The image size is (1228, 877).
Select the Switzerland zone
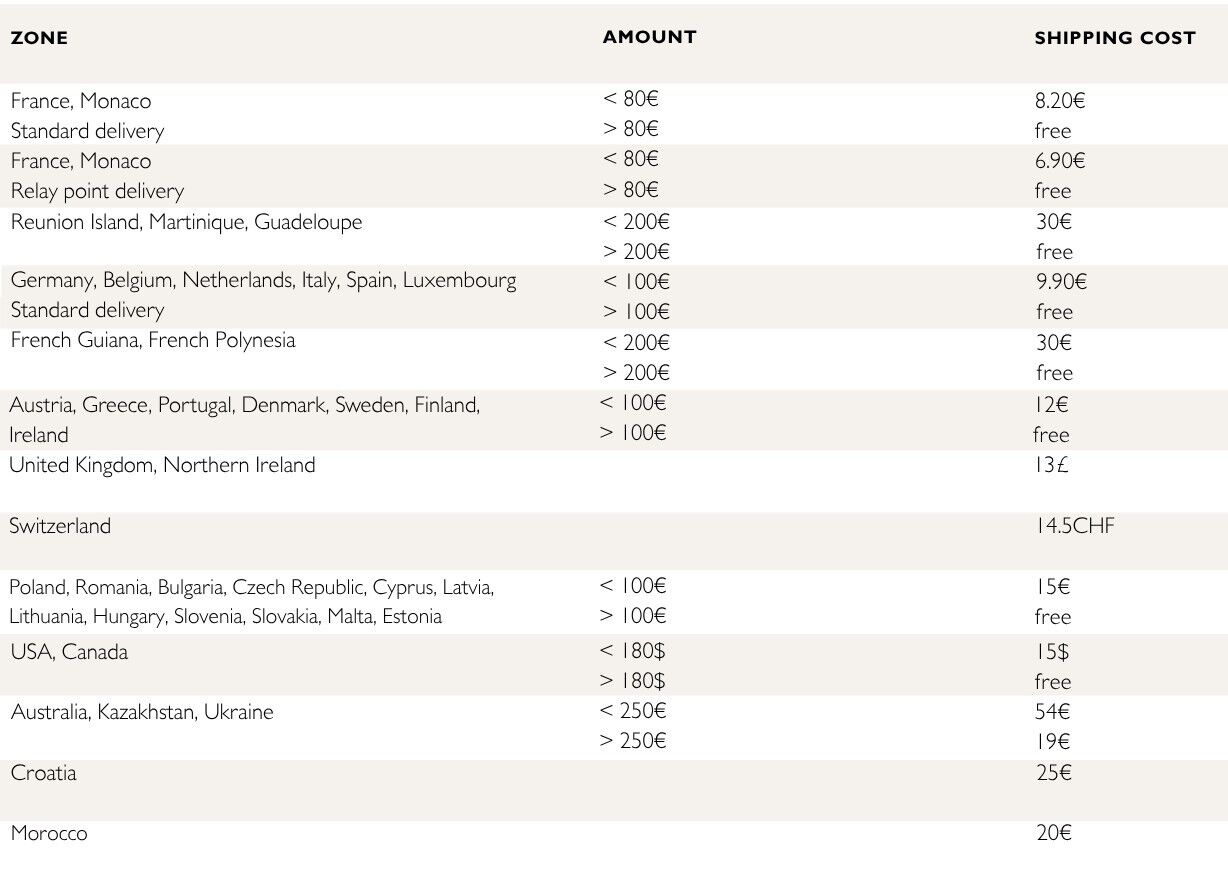tap(60, 526)
